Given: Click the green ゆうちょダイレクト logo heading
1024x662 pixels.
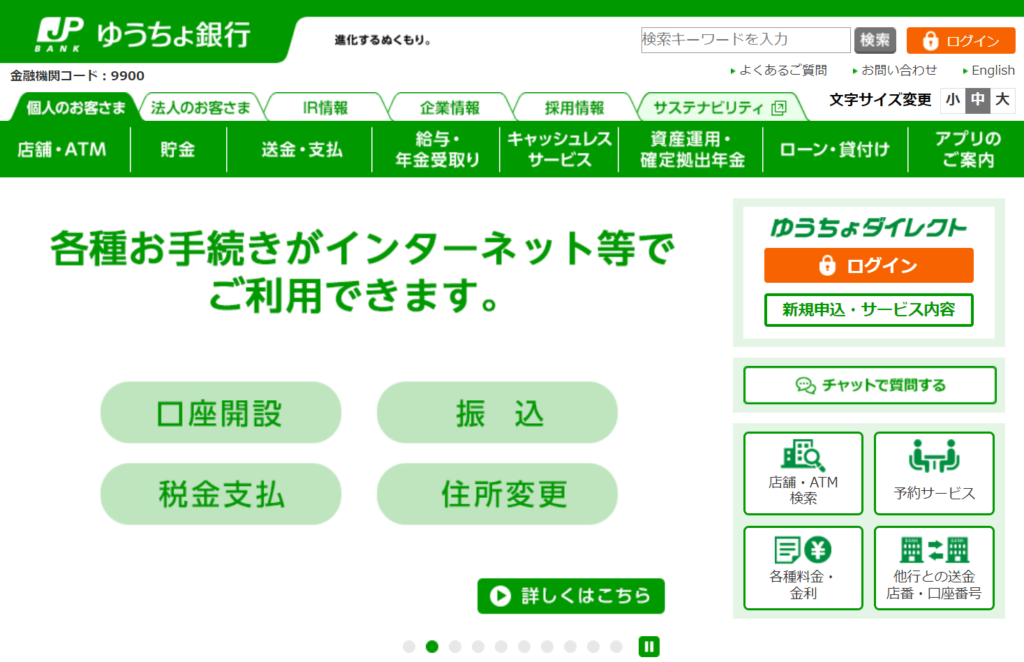Looking at the screenshot, I should (868, 227).
